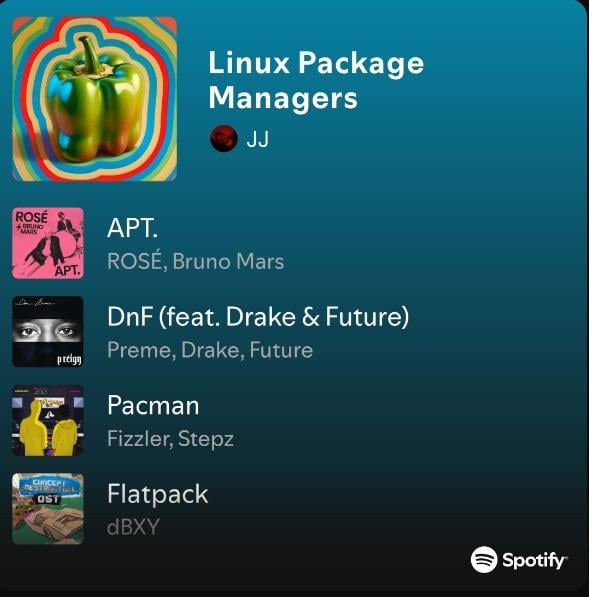Click JJ's round profile avatar
Screen dimensions: 589x597
click(x=224, y=138)
